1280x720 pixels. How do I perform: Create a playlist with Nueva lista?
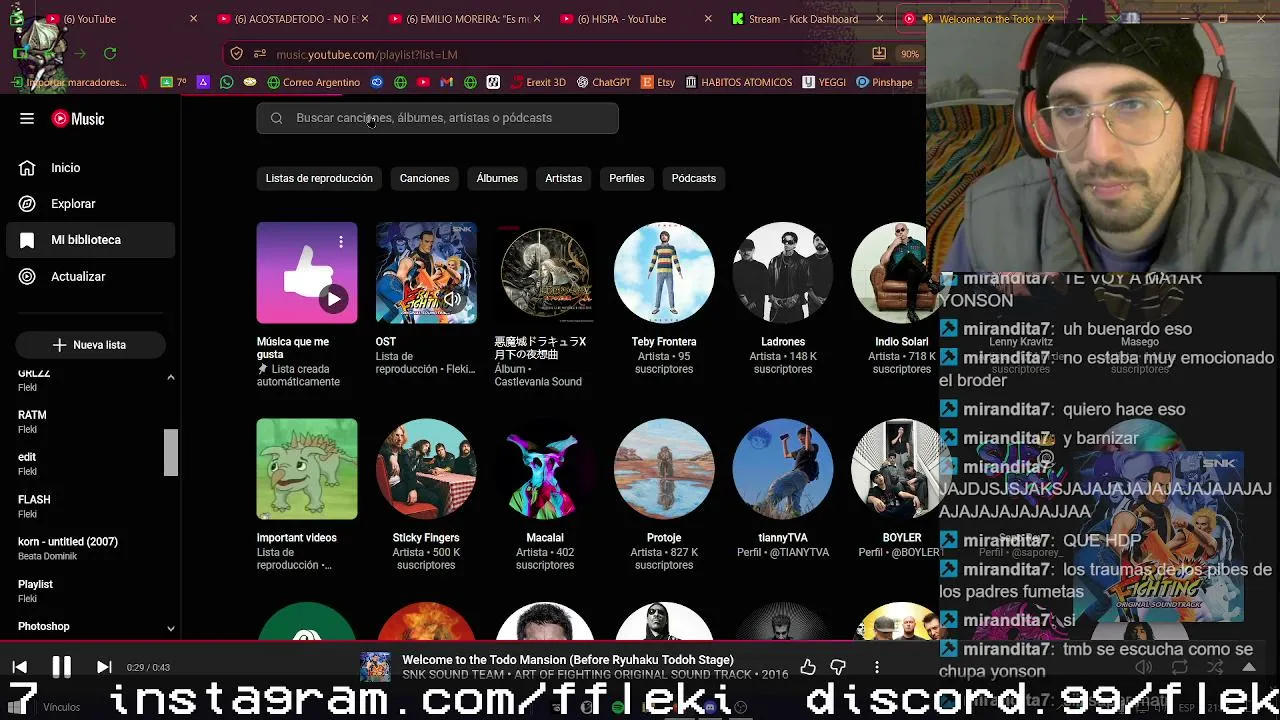(90, 345)
